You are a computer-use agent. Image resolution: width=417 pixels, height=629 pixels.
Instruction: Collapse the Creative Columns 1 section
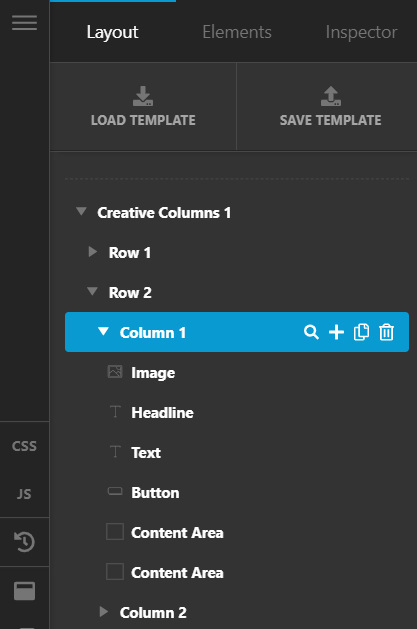pos(81,211)
